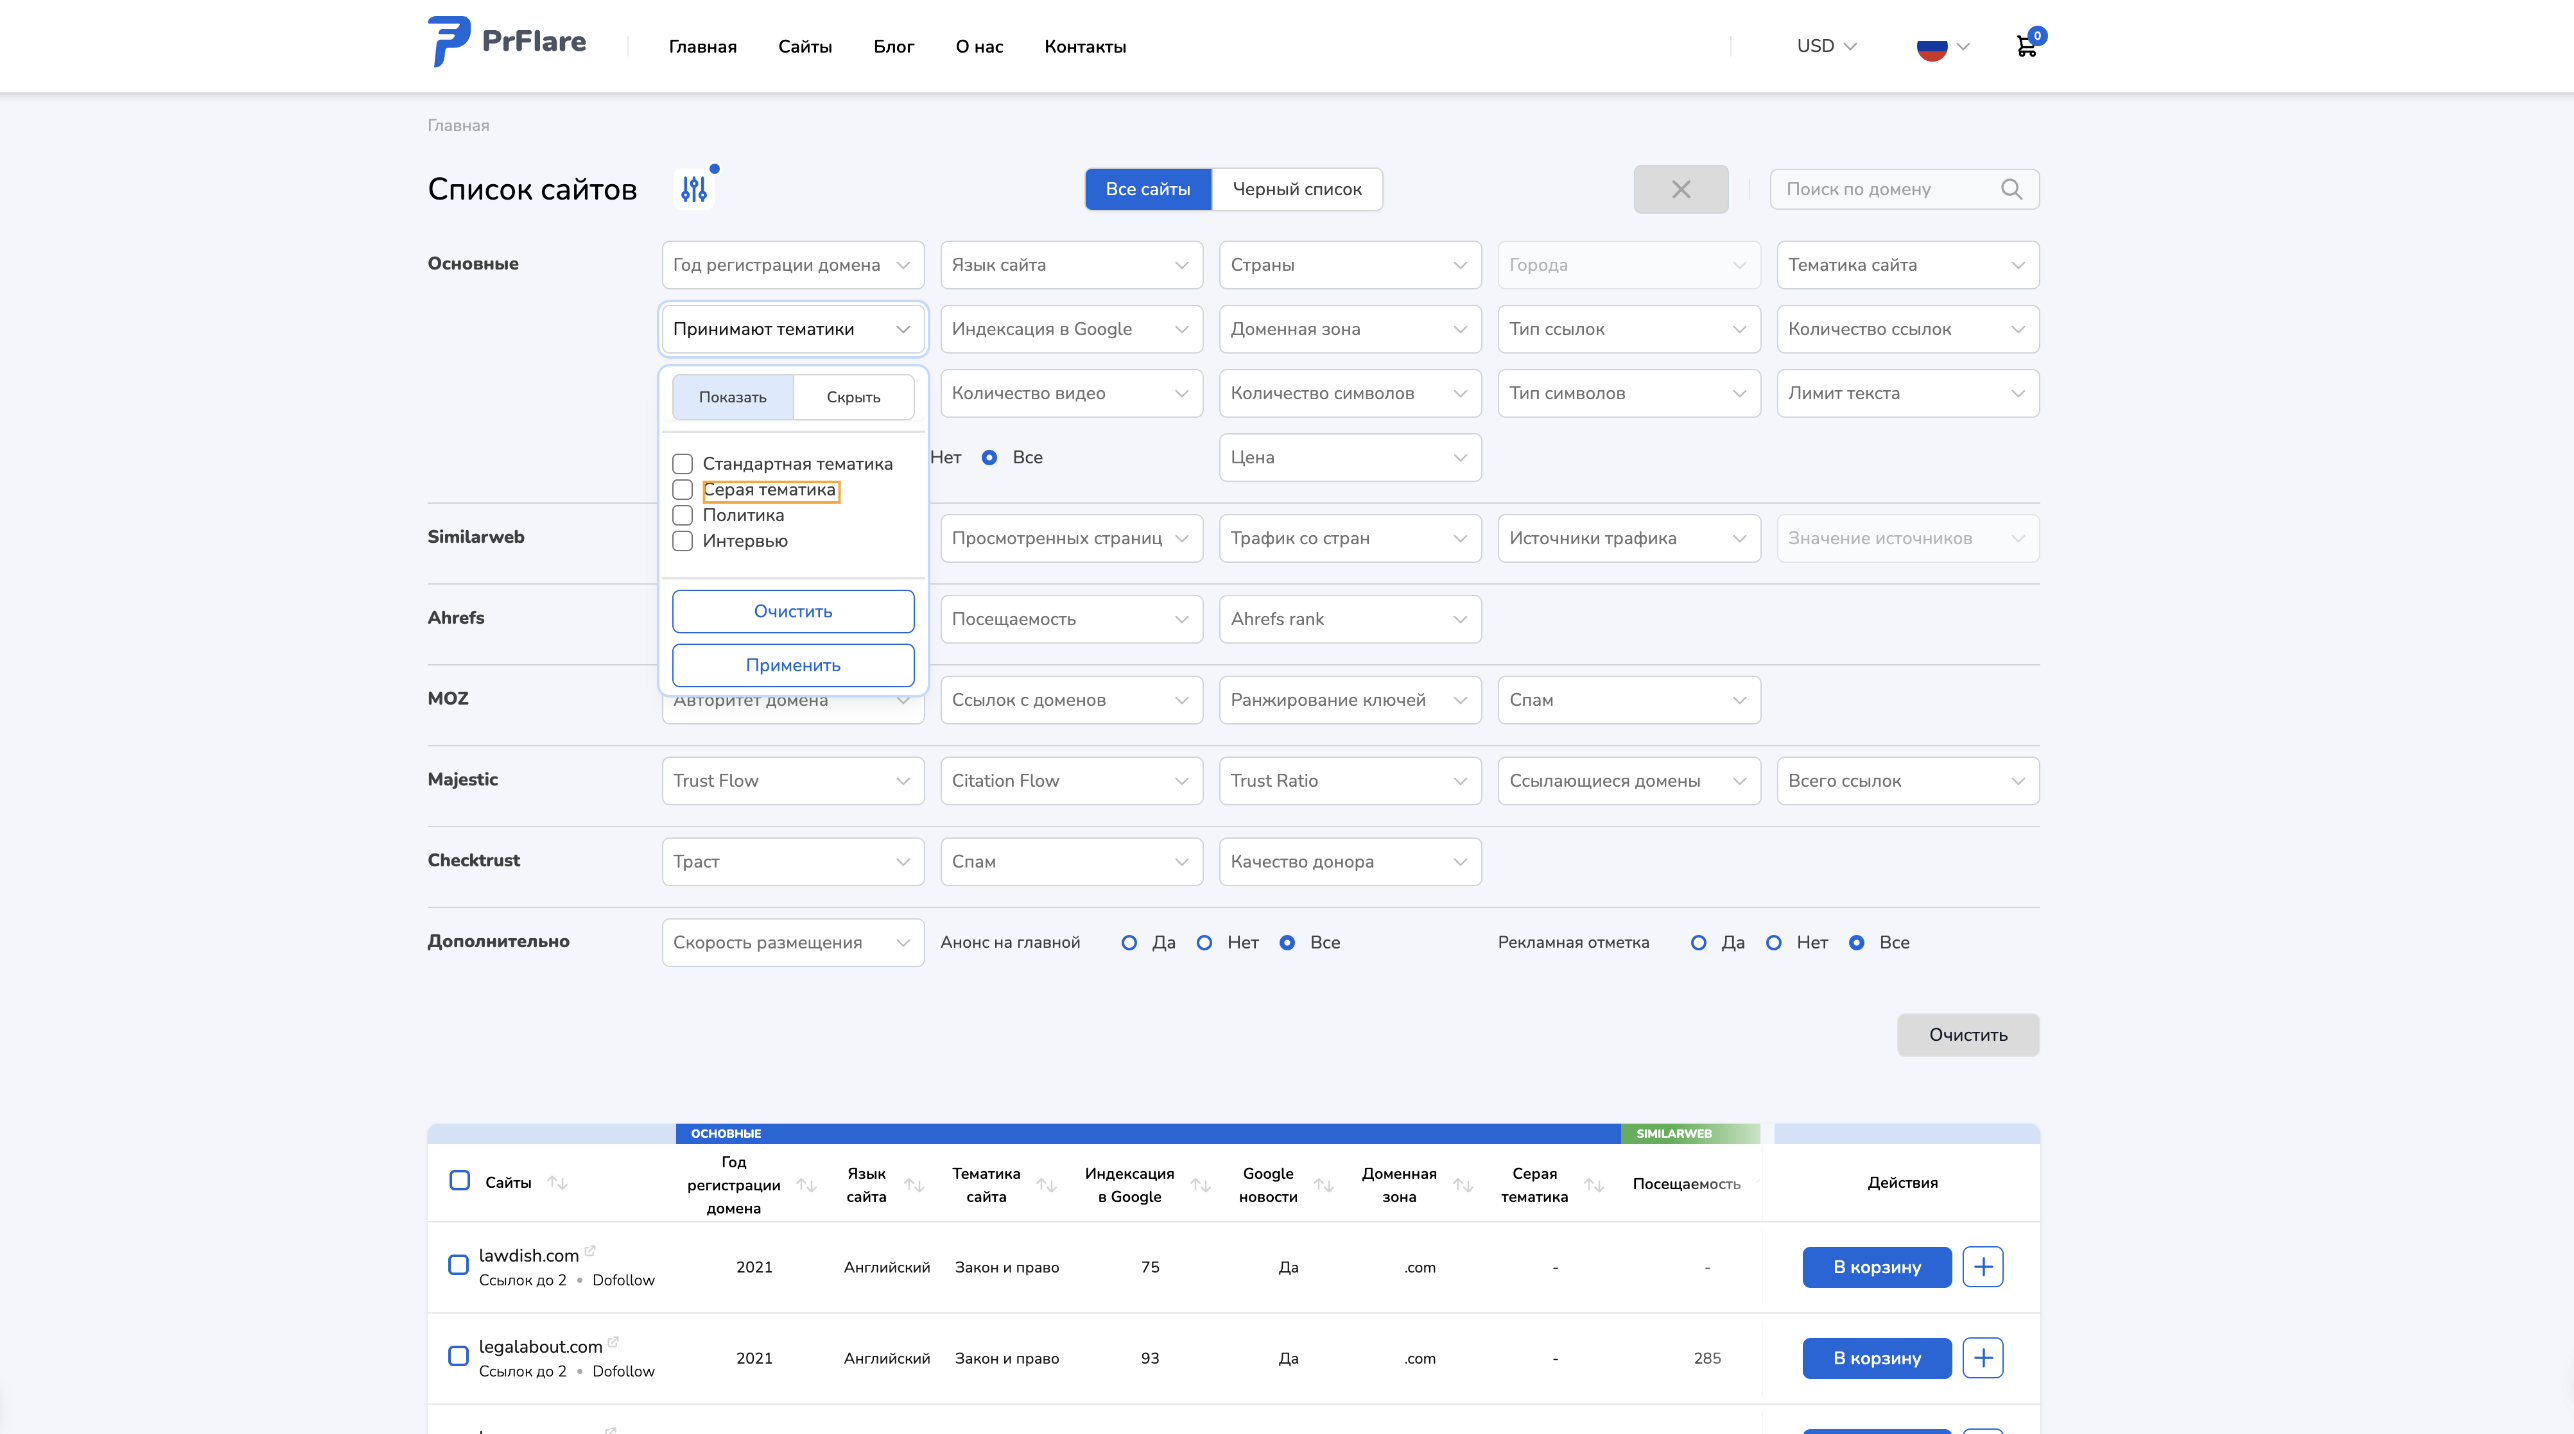Expand the Цена dropdown
Screen dimensions: 2574x1434
[x=1350, y=457]
